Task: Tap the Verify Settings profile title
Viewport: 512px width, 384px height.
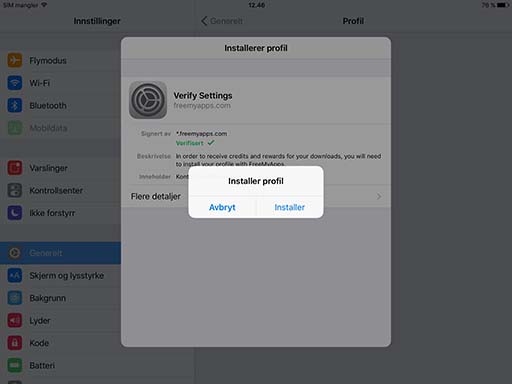Action: [x=203, y=96]
